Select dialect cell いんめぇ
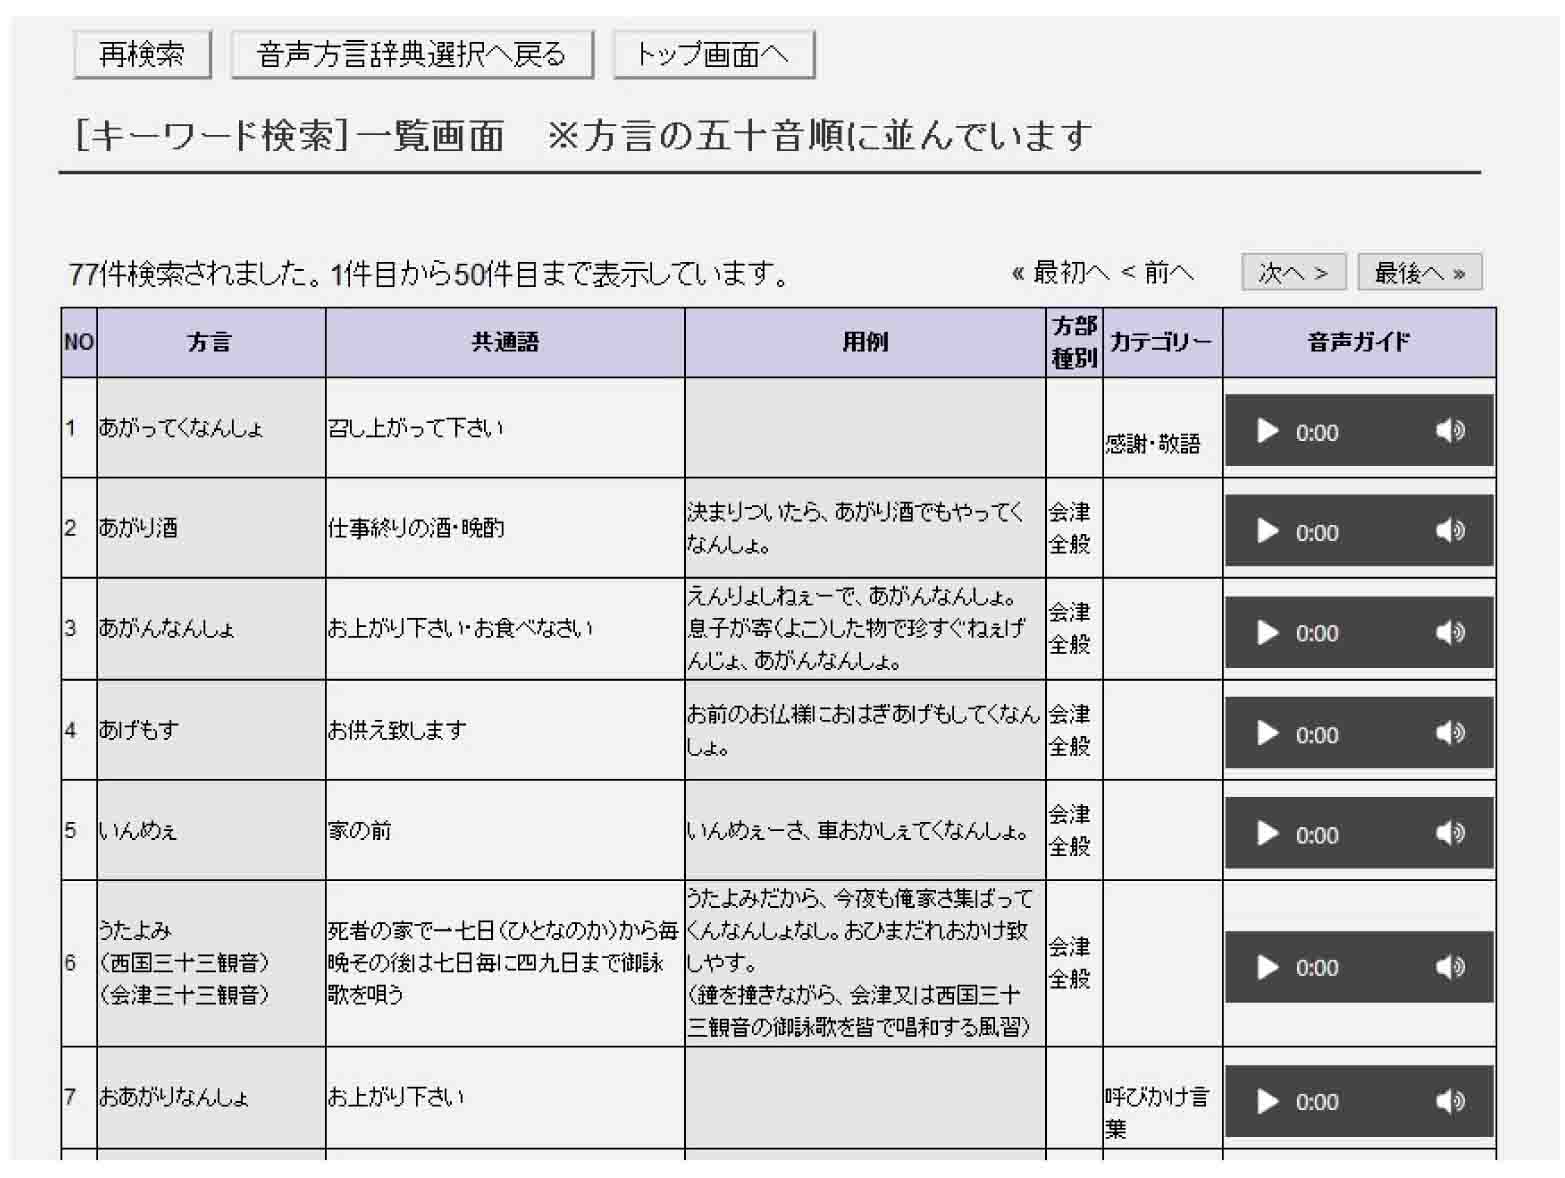The width and height of the screenshot is (1565, 1178). click(x=210, y=830)
